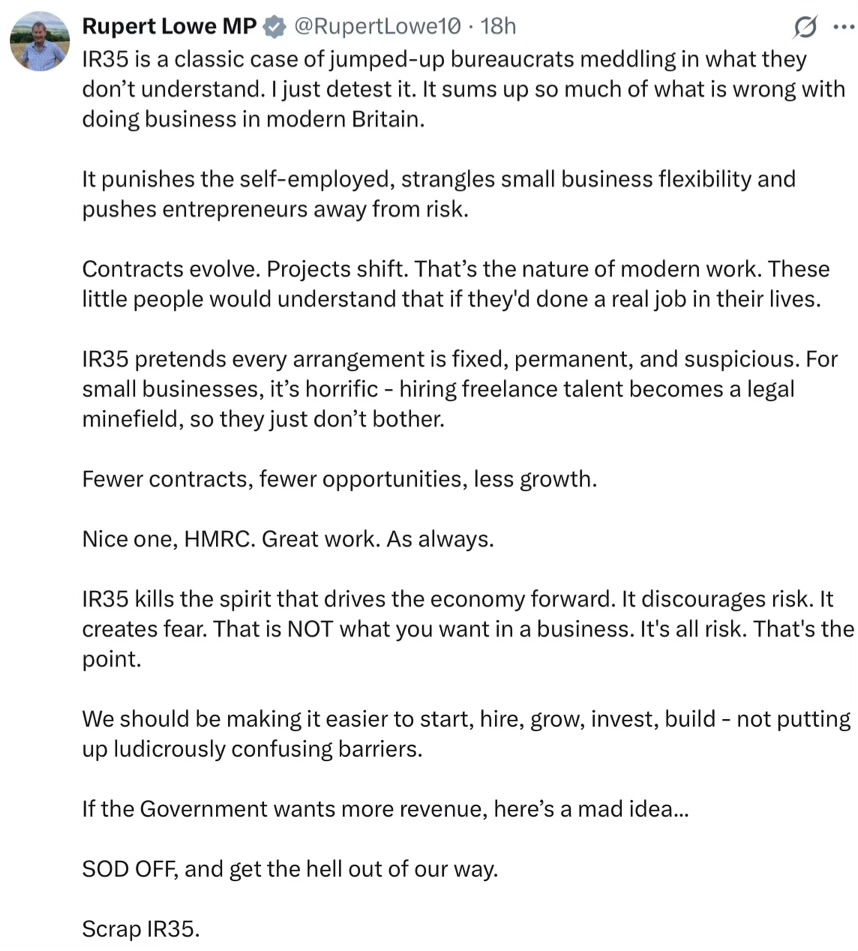Click the line beginning 'IR35 pretends every arrangement'
The image size is (858, 951).
(460, 359)
